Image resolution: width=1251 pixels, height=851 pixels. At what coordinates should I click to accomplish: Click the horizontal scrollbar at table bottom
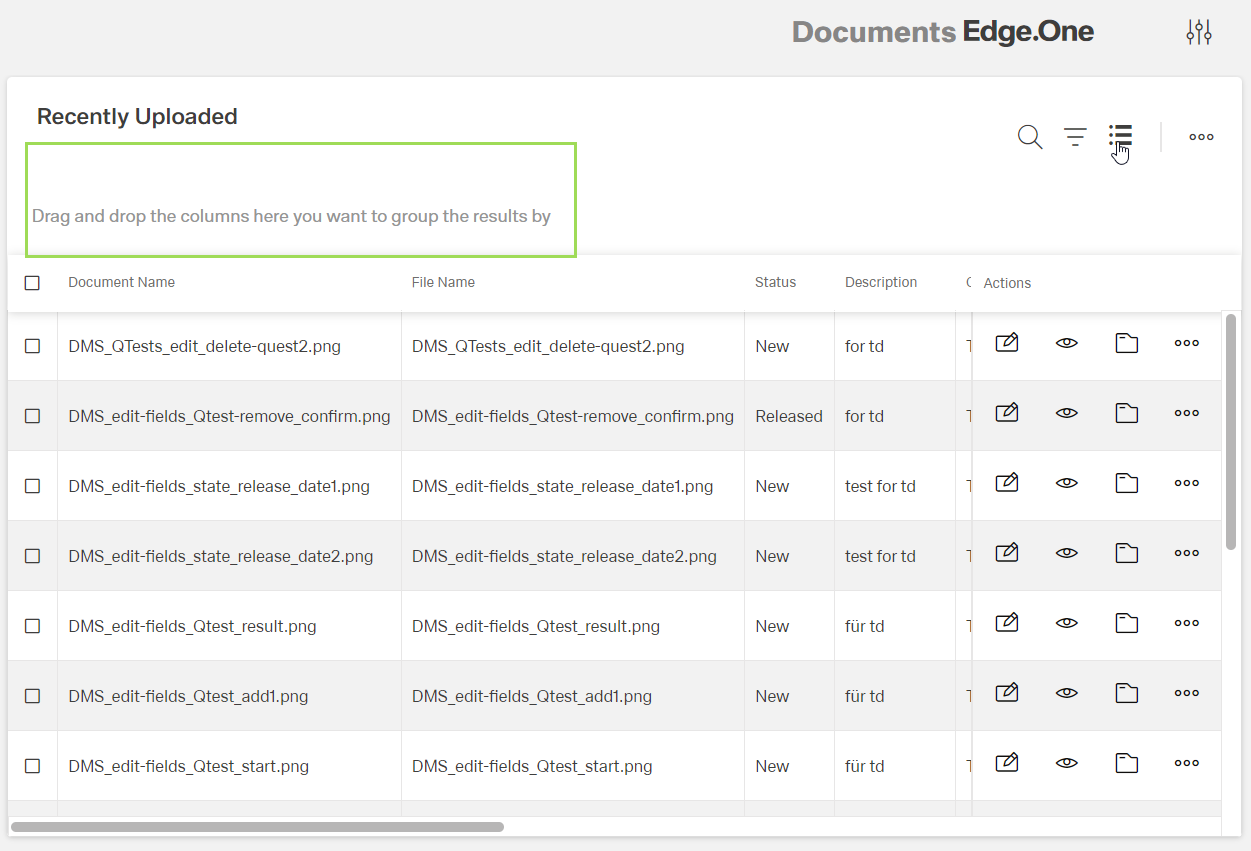pos(257,827)
